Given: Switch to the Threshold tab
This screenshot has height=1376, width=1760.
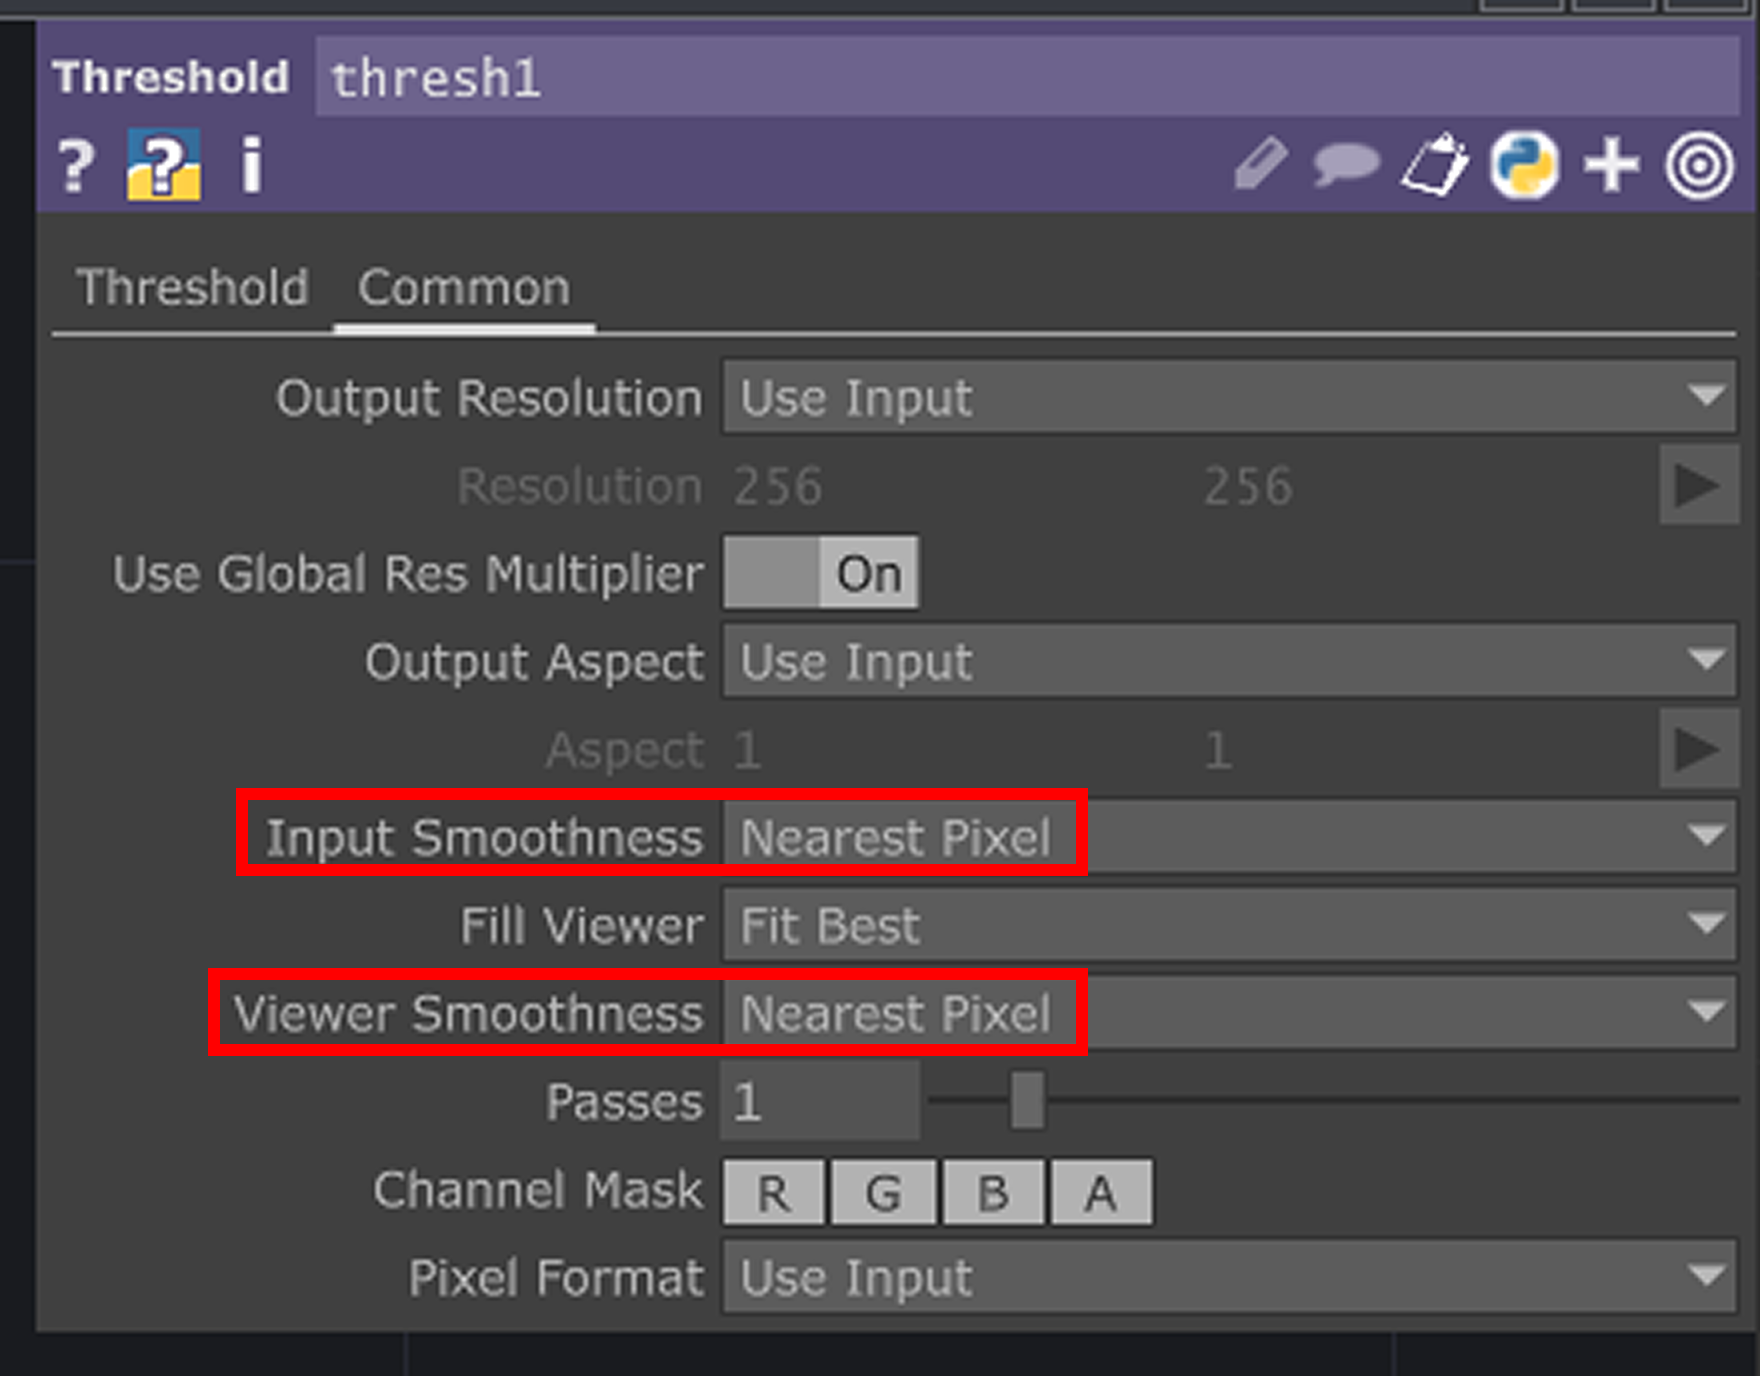Looking at the screenshot, I should 192,288.
